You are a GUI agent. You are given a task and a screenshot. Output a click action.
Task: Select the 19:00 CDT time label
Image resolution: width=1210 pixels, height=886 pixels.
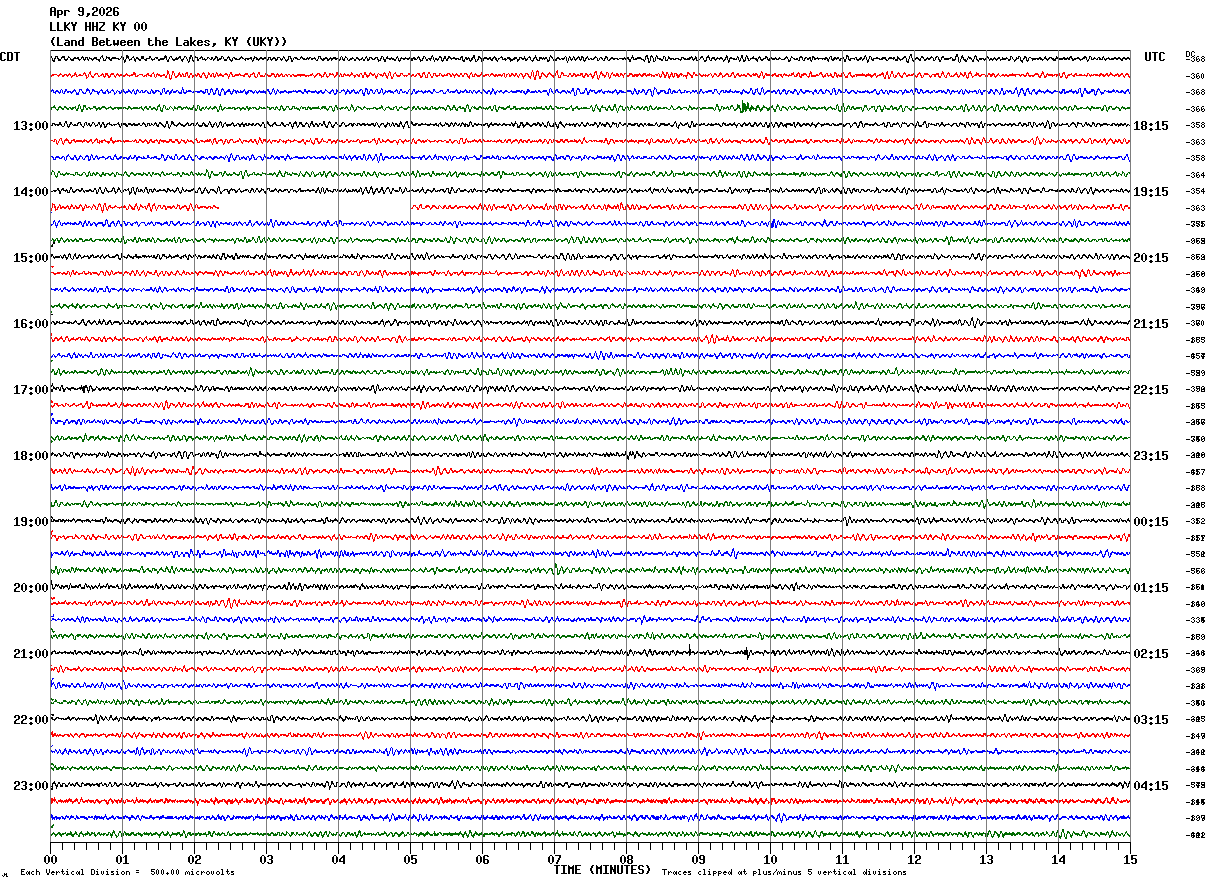[x=31, y=522]
